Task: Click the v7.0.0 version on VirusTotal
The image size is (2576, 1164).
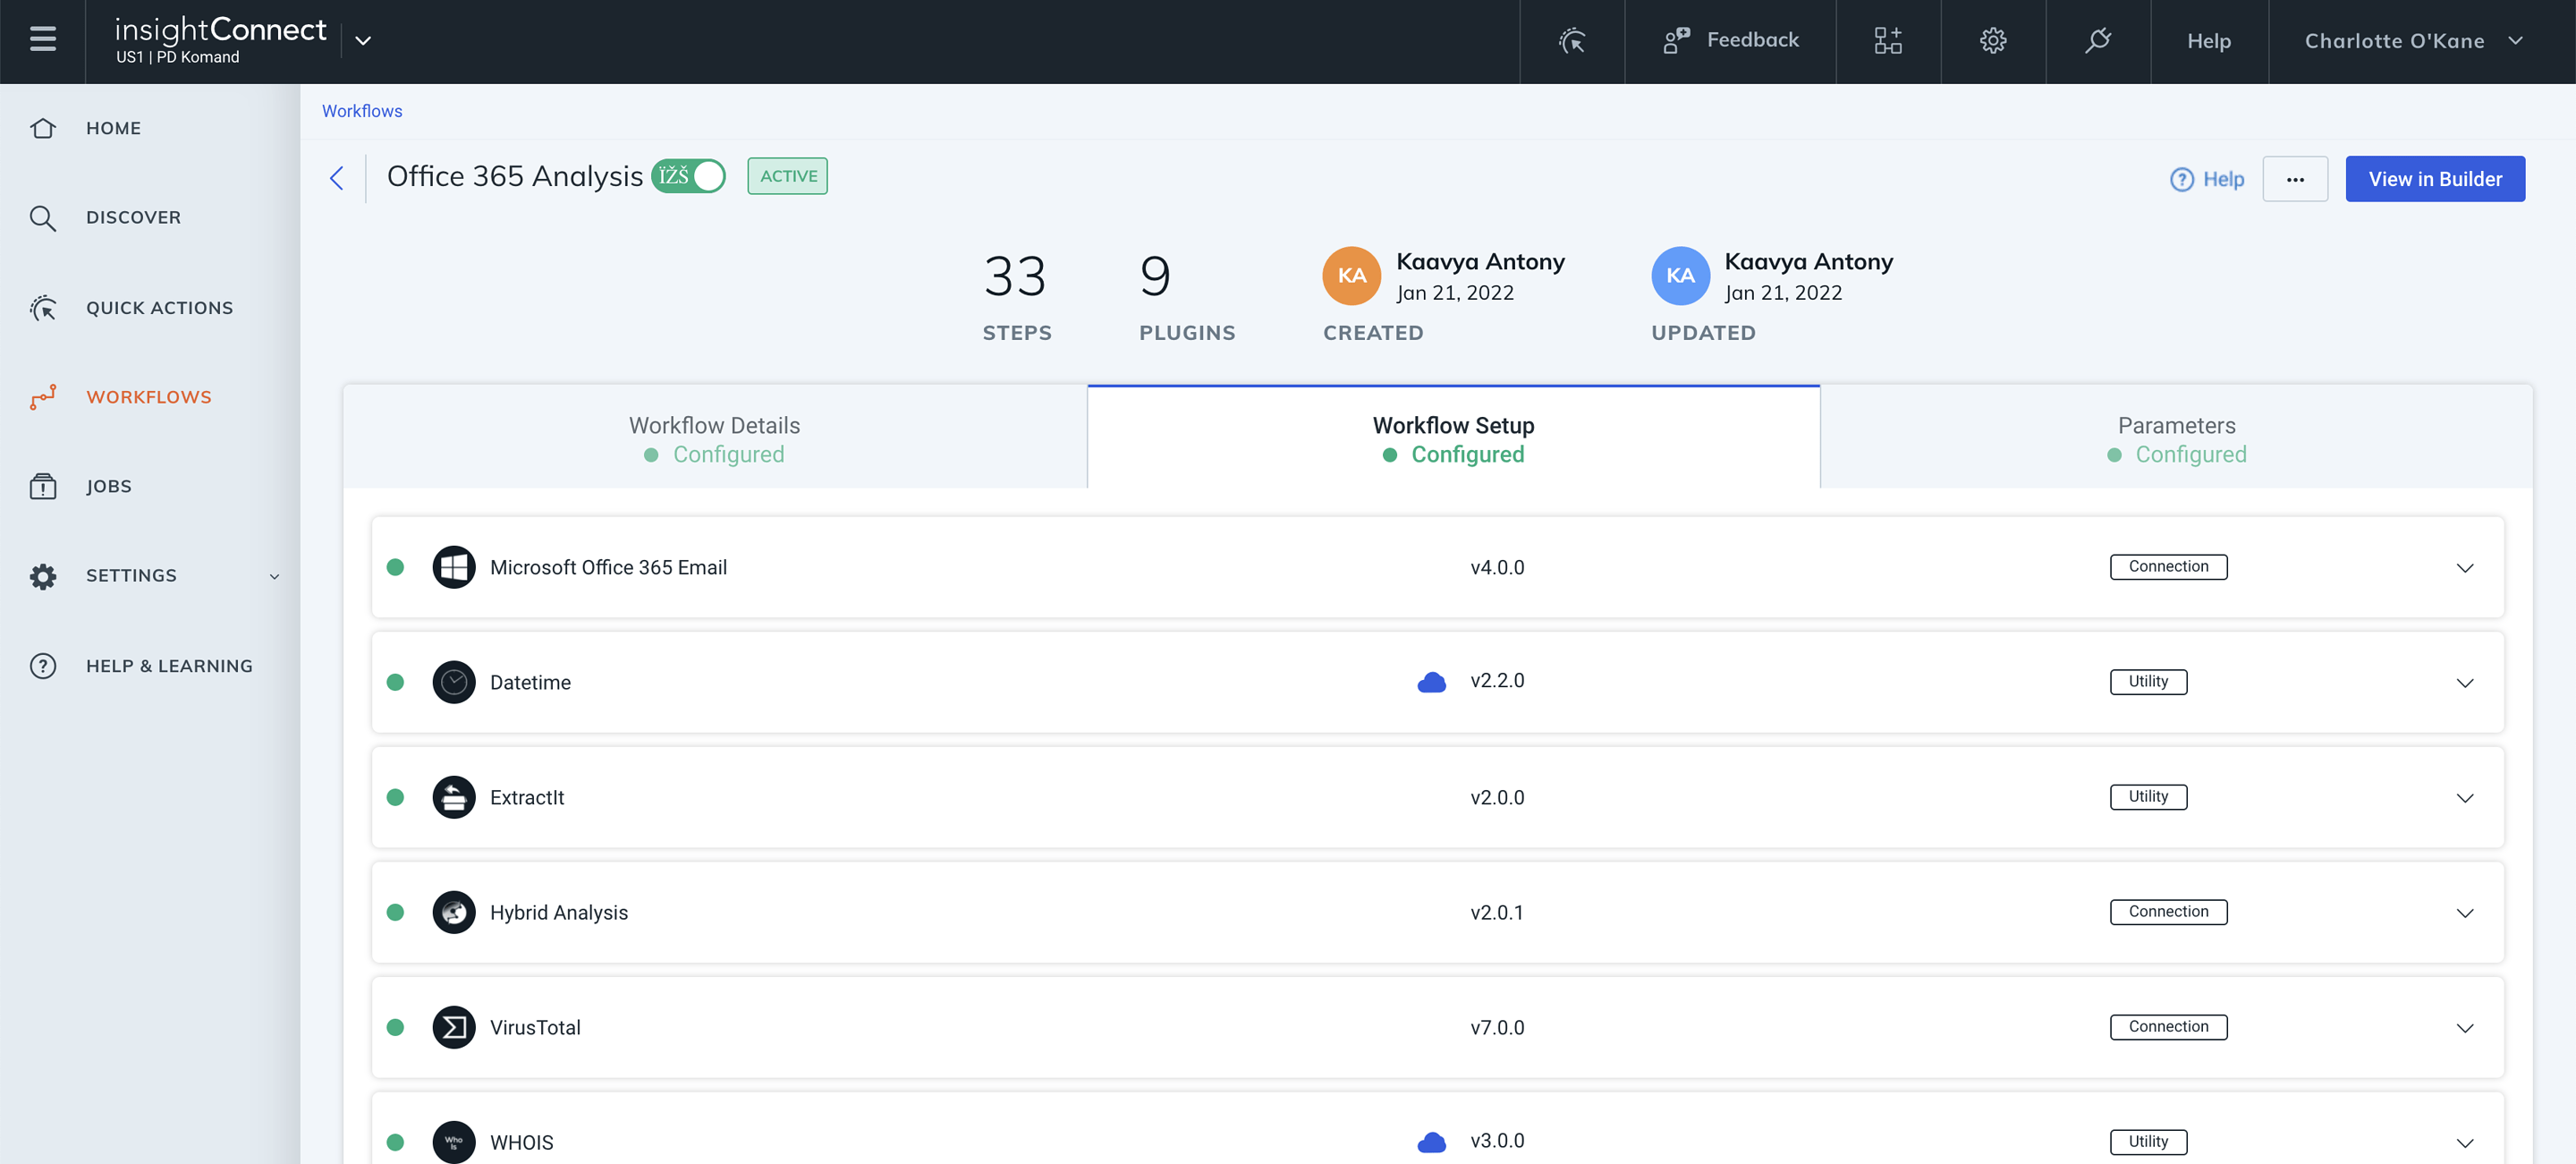Action: pyautogui.click(x=1497, y=1028)
